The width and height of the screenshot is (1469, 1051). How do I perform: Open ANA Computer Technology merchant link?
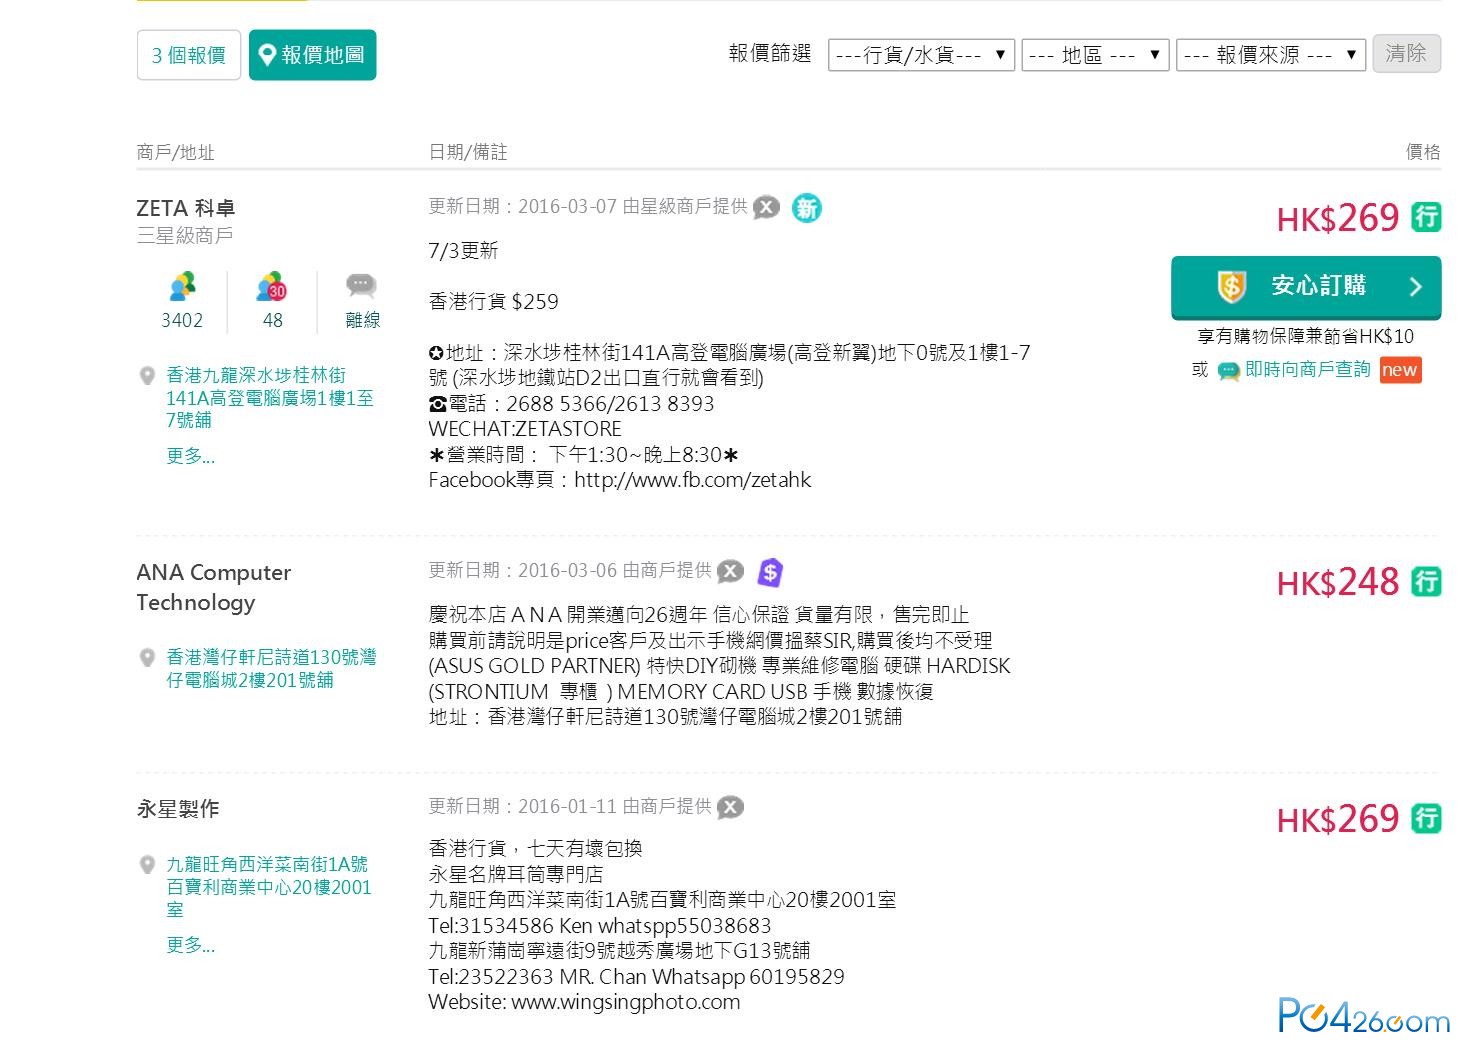[x=214, y=587]
